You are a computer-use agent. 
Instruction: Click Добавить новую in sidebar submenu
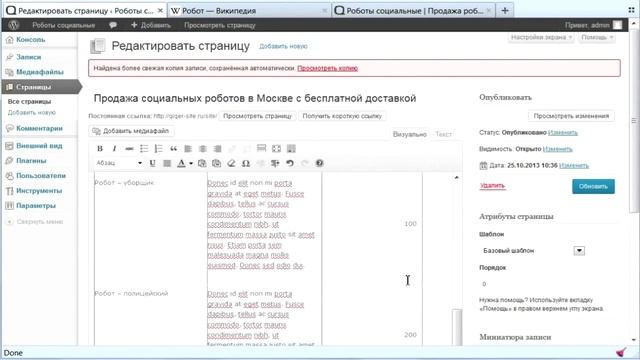[x=31, y=113]
